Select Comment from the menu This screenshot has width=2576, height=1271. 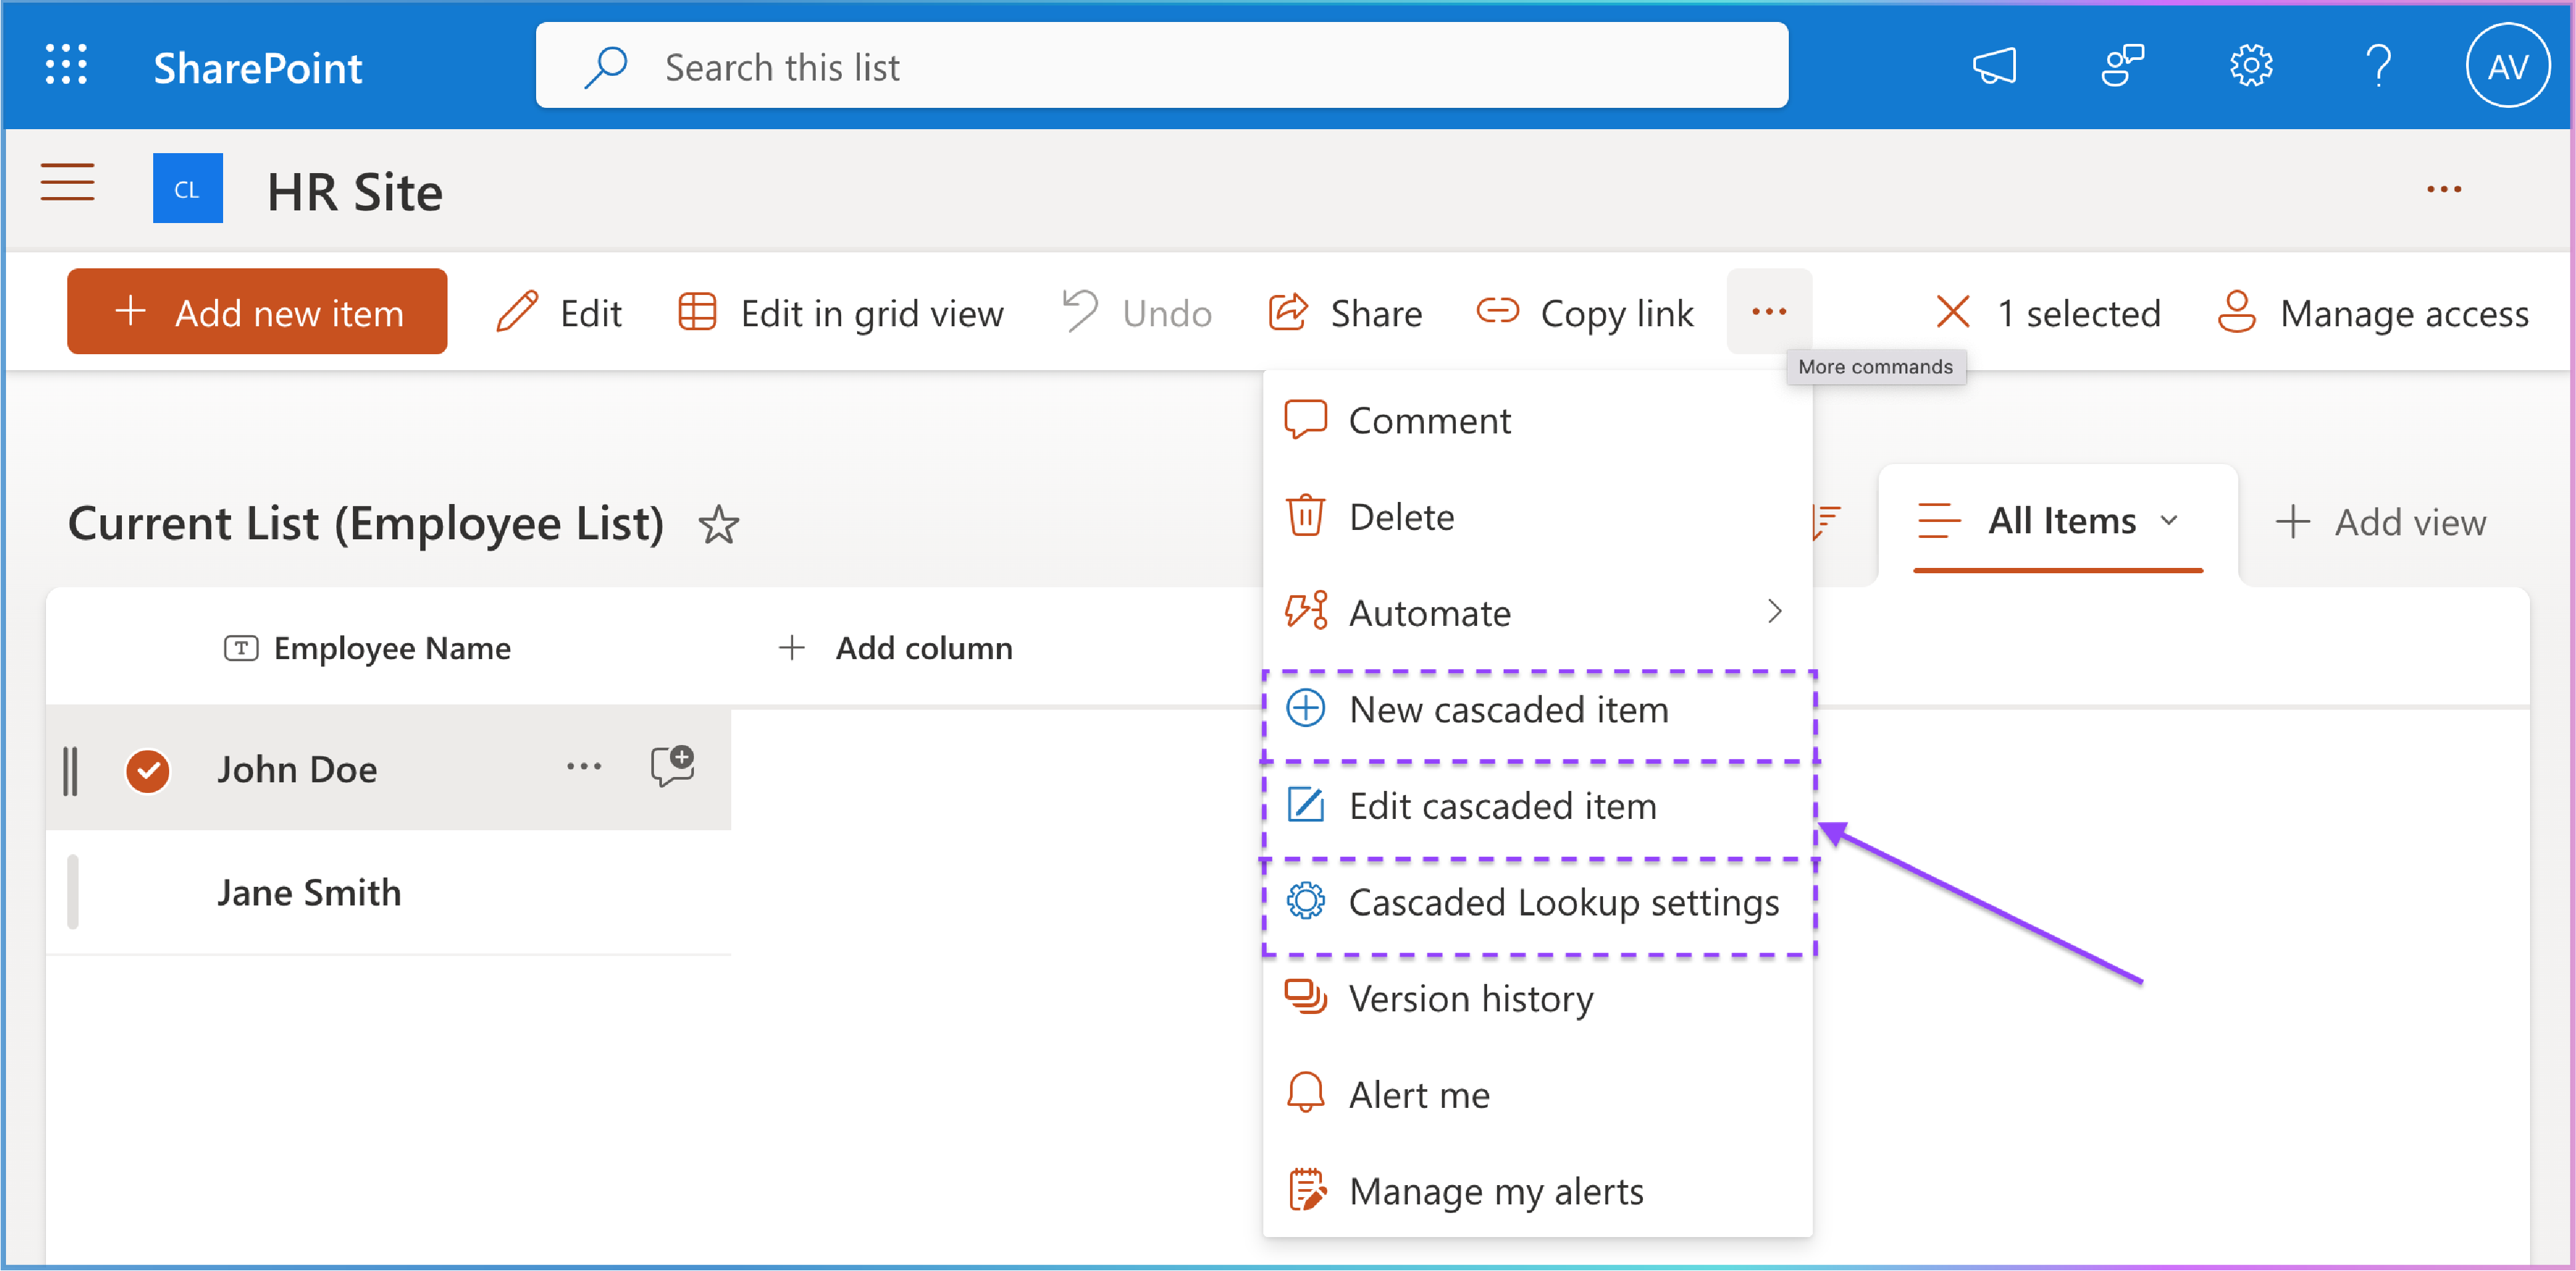click(1537, 421)
